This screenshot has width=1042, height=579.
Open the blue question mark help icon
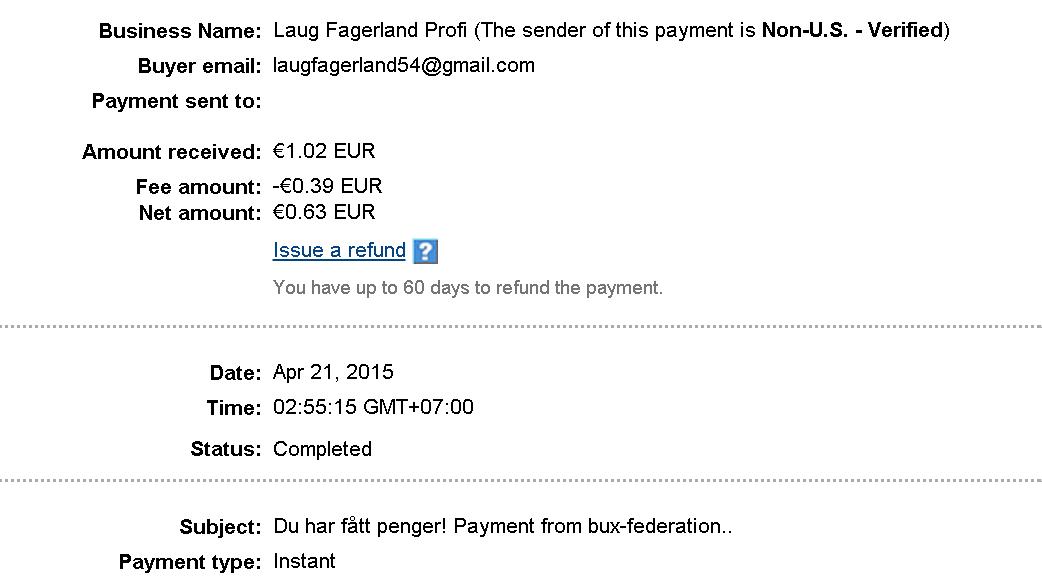(425, 251)
